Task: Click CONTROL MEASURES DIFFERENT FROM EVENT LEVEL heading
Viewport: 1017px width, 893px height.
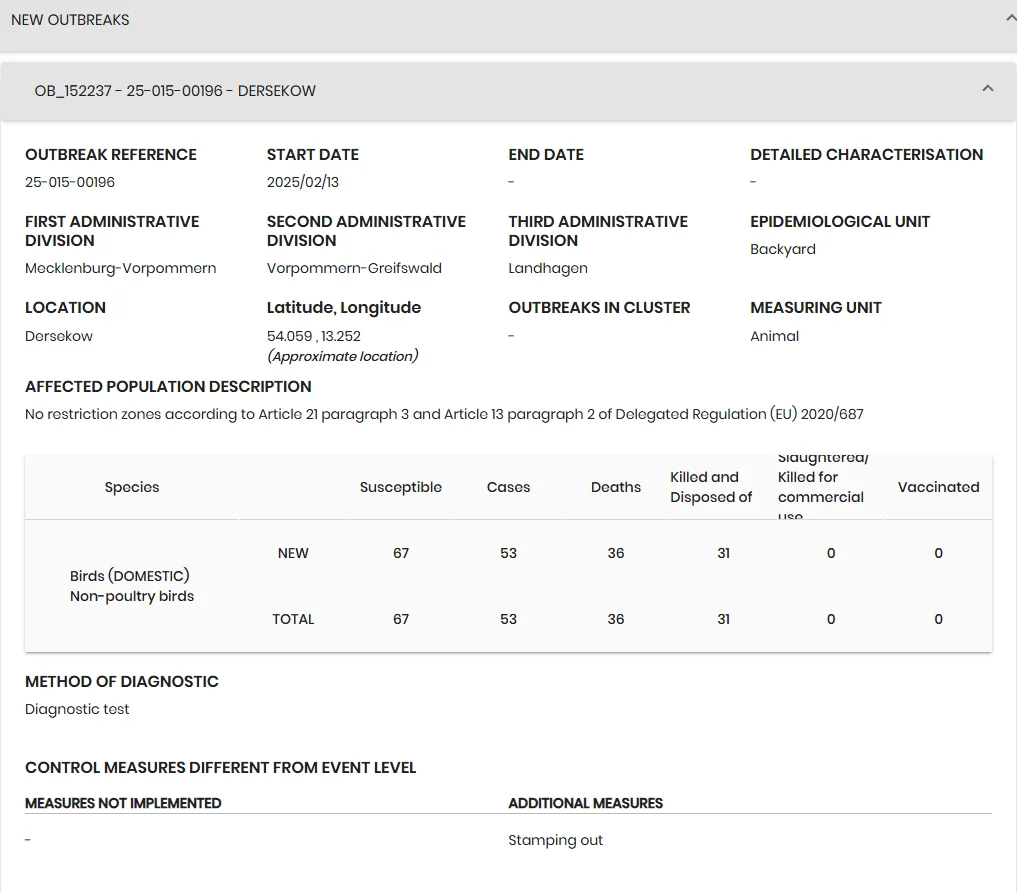Action: [x=221, y=768]
